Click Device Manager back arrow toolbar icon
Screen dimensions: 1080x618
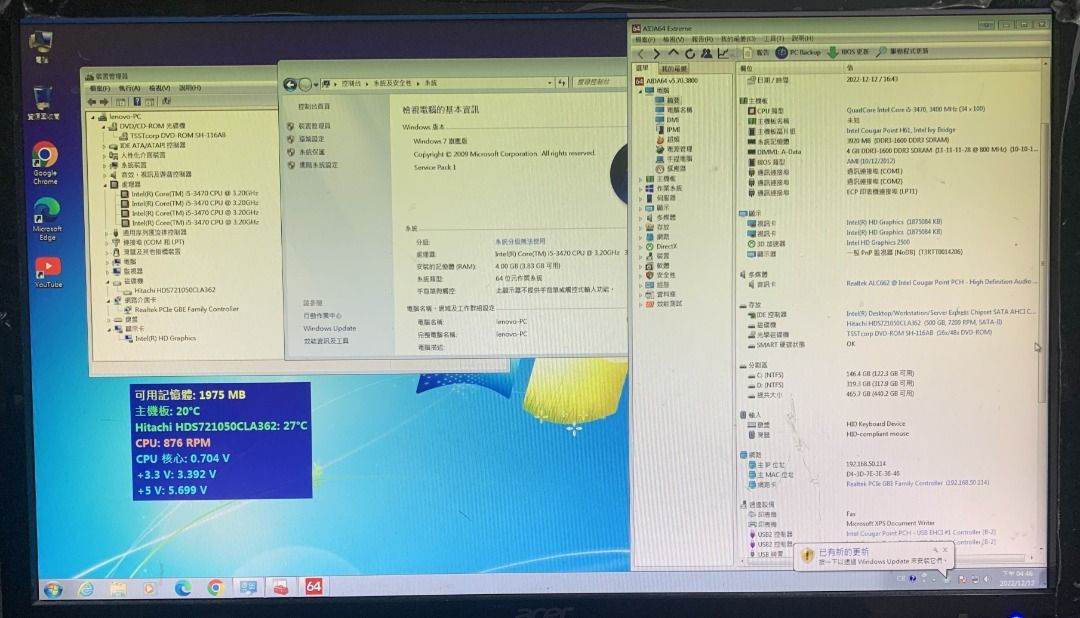[x=92, y=102]
